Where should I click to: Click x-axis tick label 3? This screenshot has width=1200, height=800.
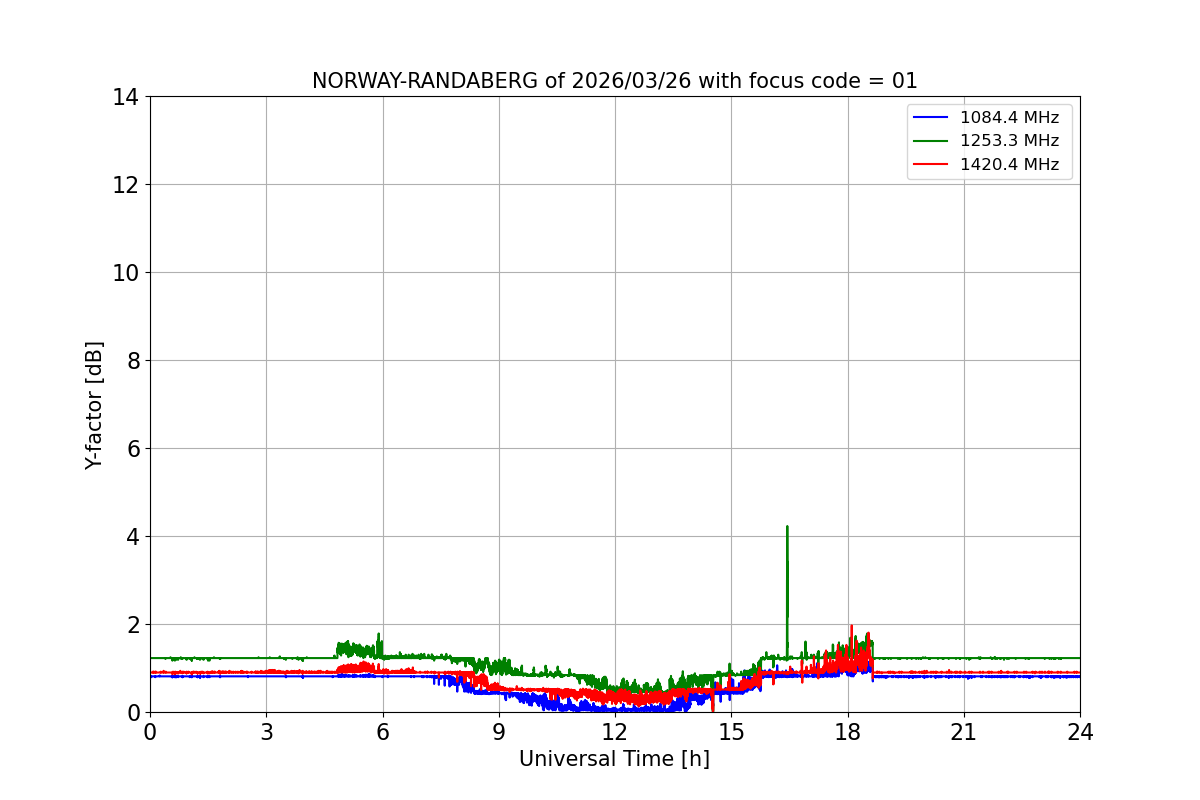(x=266, y=732)
